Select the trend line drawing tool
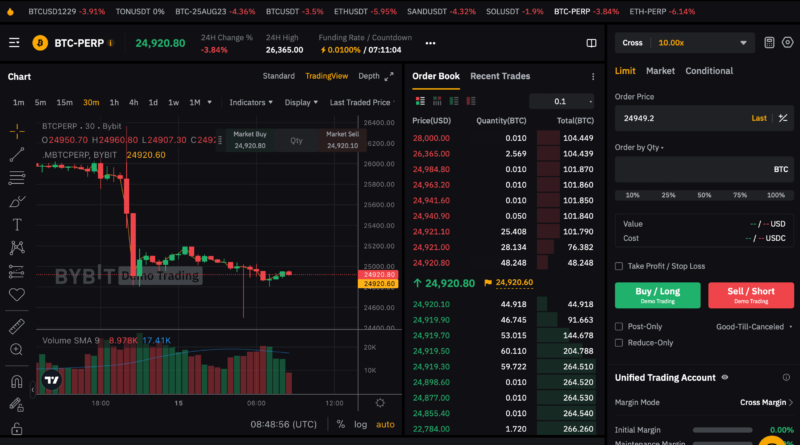 16,154
